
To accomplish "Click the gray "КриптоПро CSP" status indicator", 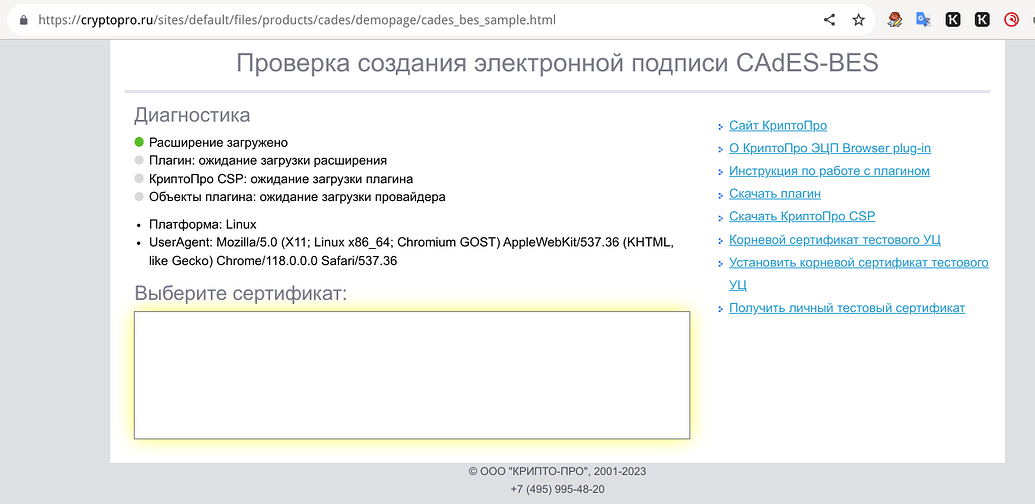I will pos(139,179).
